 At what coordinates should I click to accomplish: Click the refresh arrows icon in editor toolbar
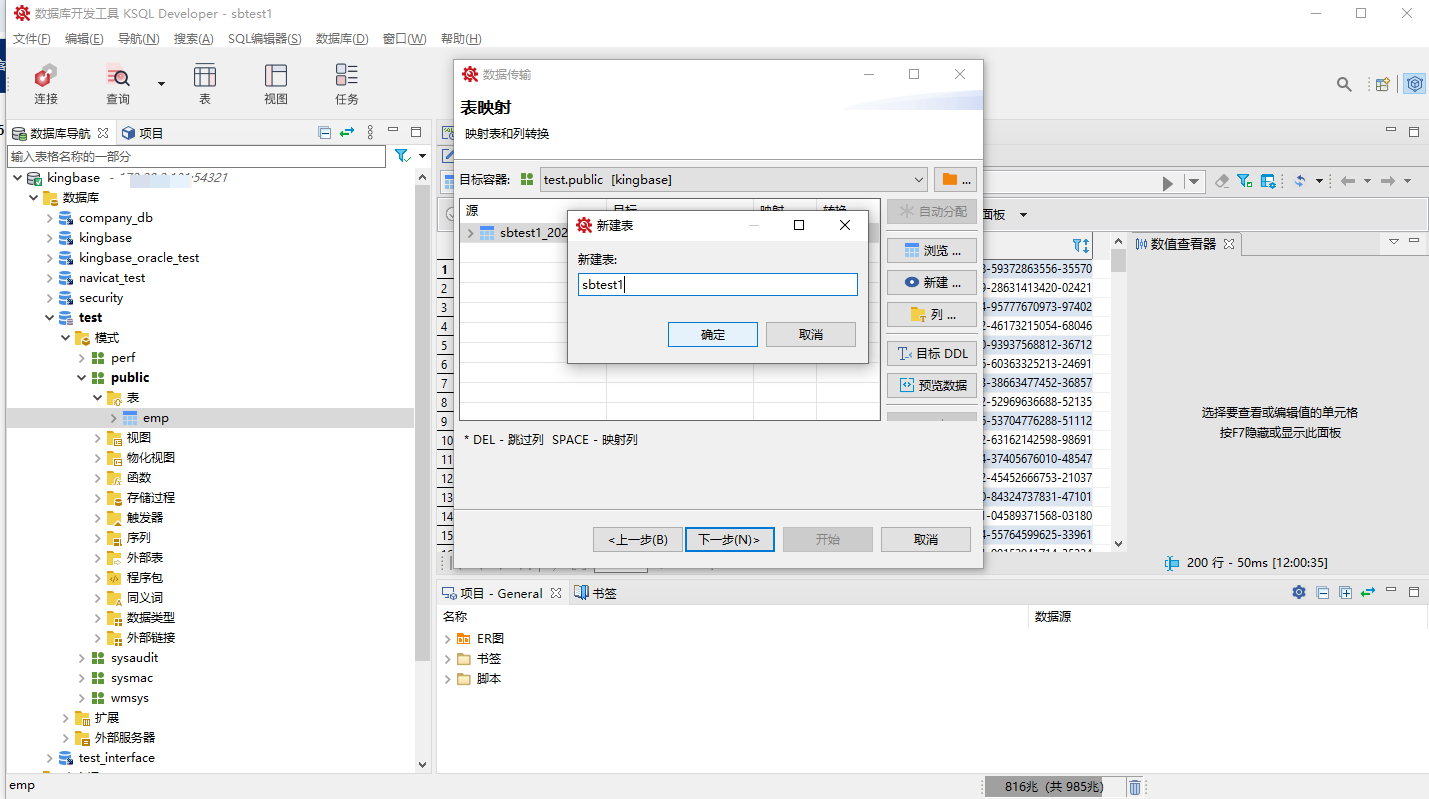pyautogui.click(x=1300, y=181)
